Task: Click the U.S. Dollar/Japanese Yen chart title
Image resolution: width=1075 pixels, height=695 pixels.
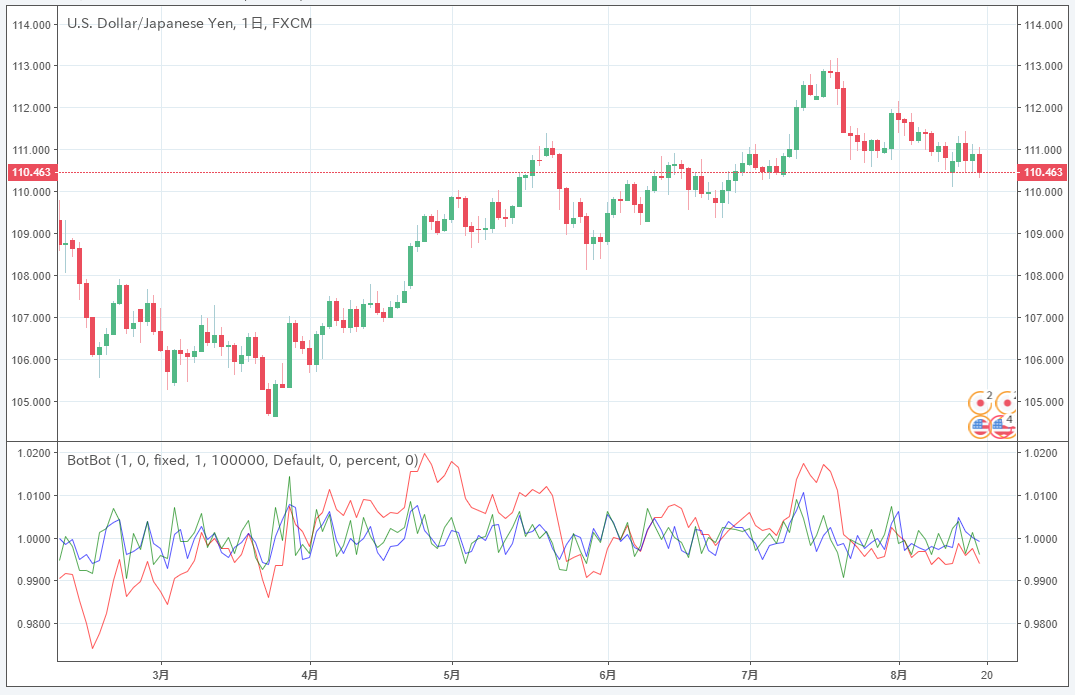Action: pos(189,23)
